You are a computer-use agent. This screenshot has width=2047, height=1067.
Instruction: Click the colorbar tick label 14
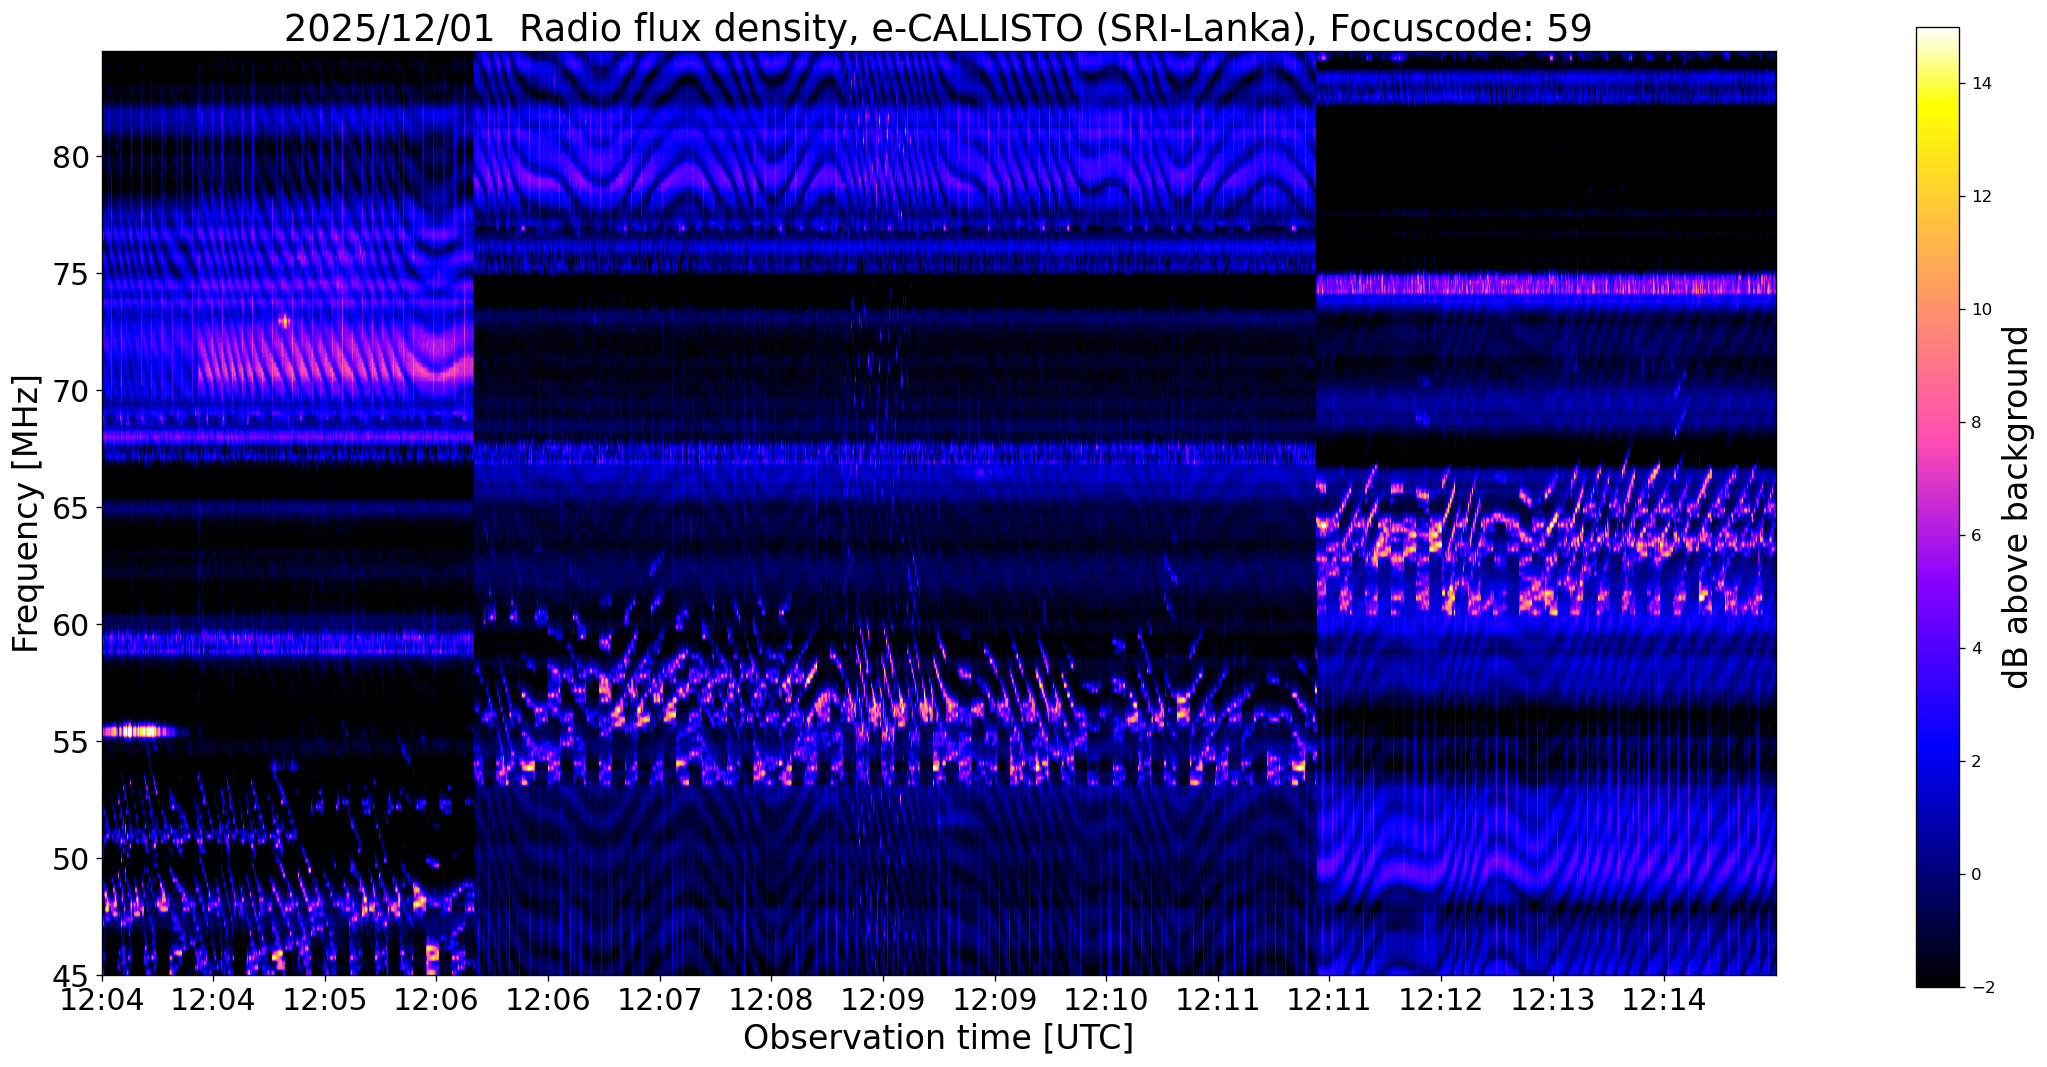click(1981, 84)
